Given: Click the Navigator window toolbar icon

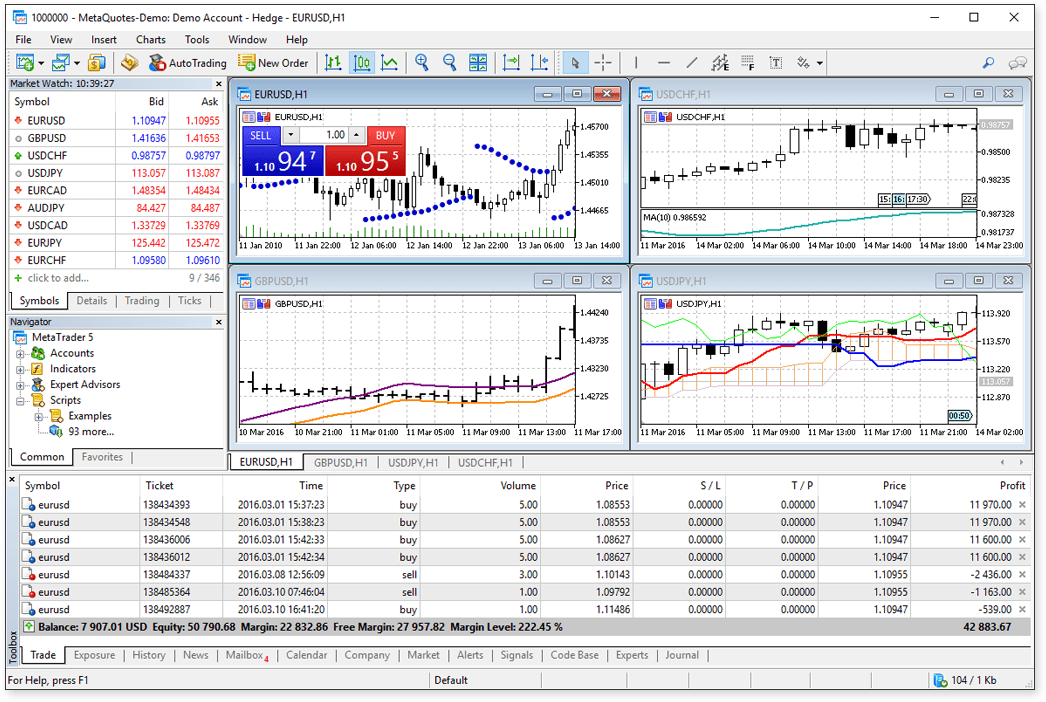Looking at the screenshot, I should (129, 63).
